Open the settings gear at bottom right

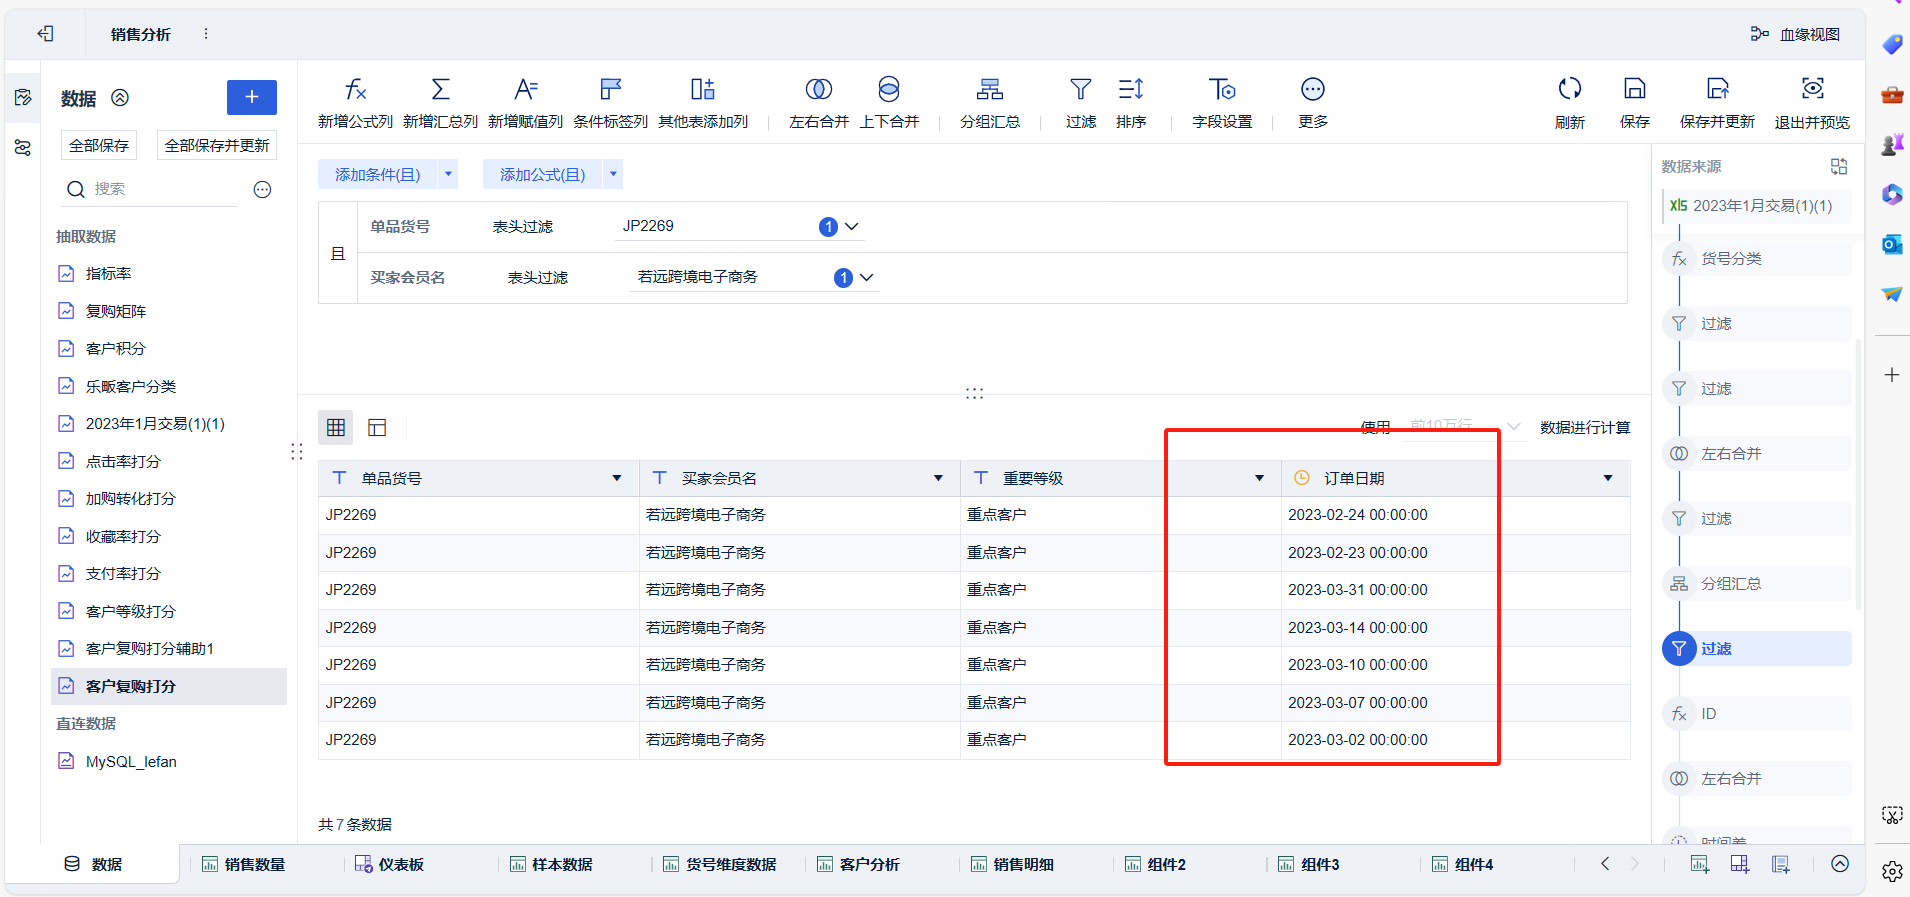[1892, 871]
